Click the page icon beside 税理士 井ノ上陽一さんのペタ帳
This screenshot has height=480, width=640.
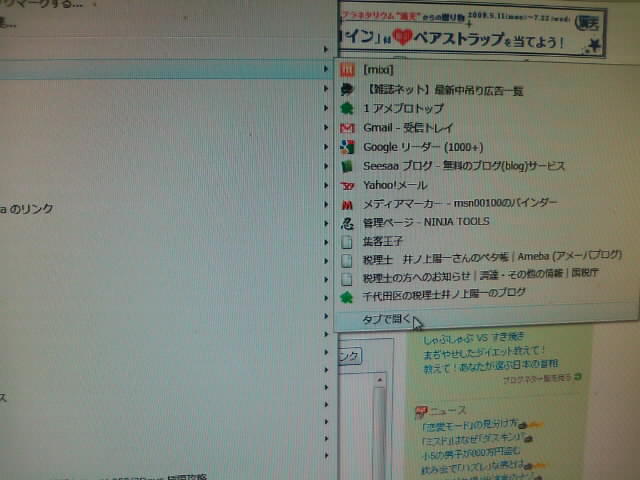[347, 260]
